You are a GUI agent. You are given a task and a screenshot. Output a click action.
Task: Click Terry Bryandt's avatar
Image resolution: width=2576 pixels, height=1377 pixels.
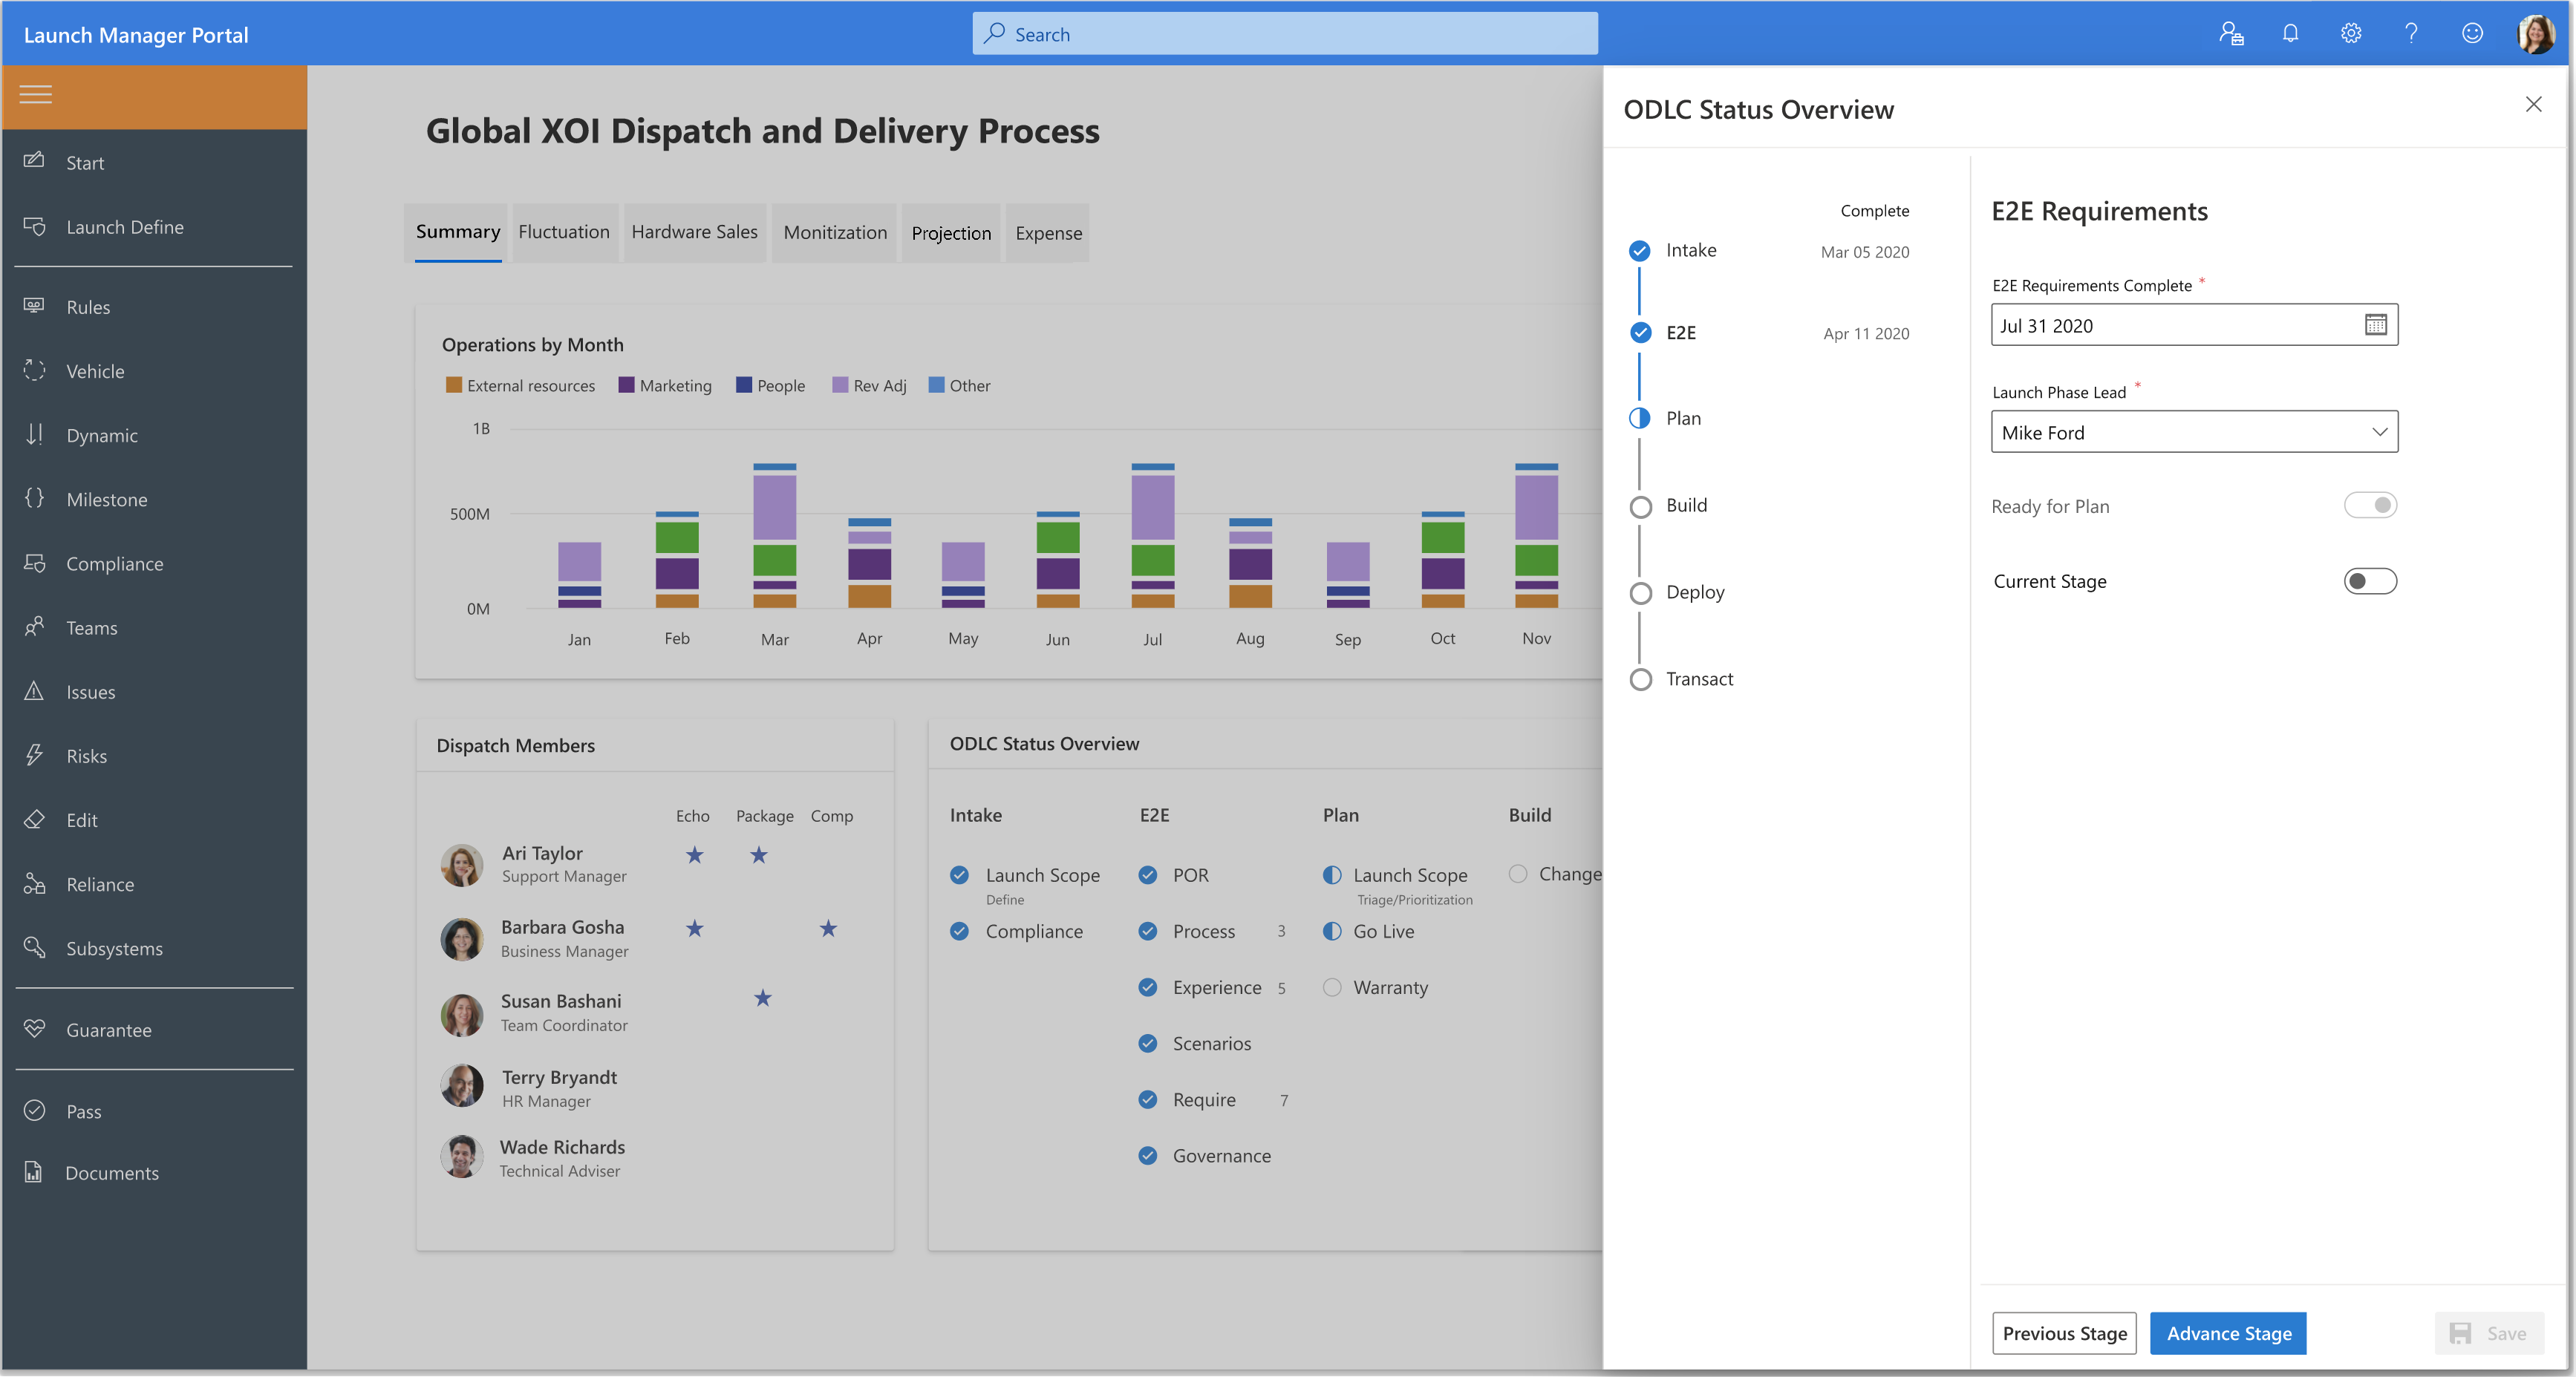pyautogui.click(x=461, y=1086)
